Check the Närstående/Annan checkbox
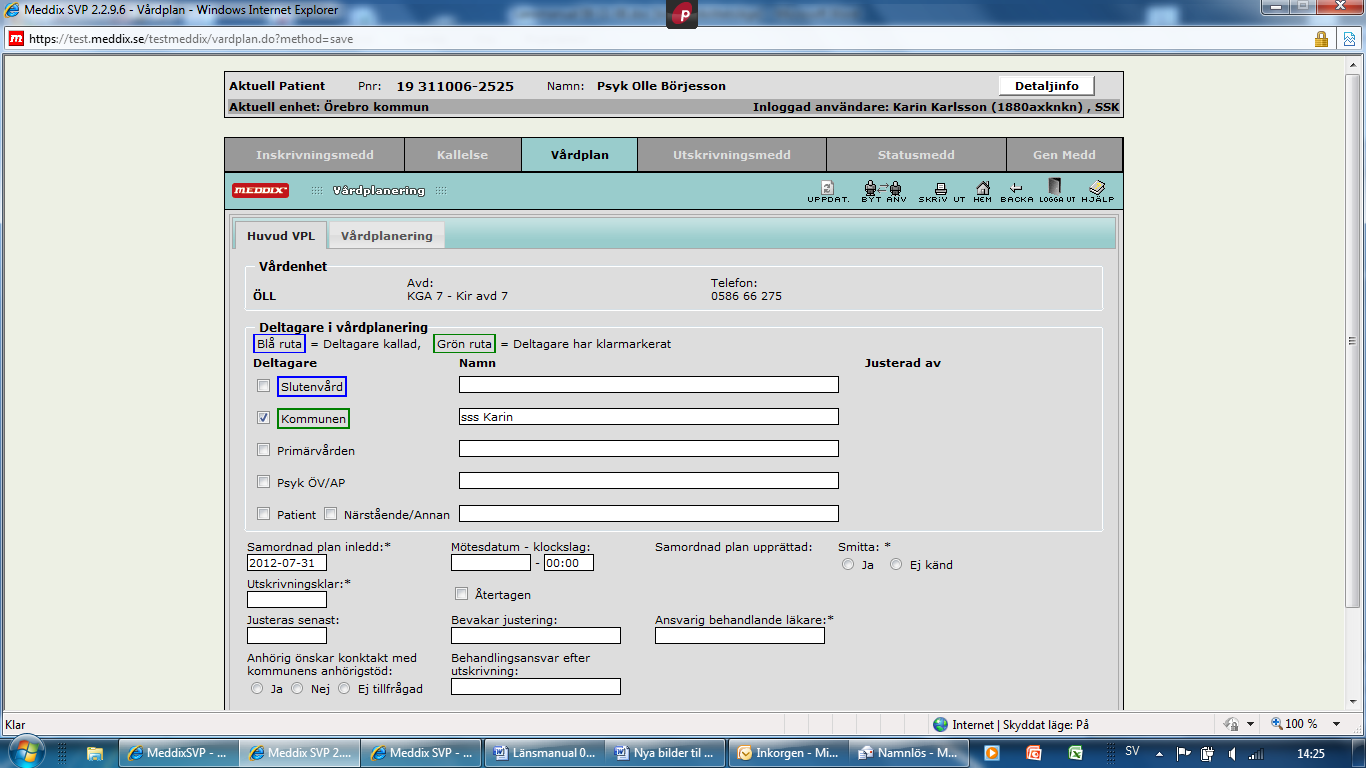1366x768 pixels. pyautogui.click(x=330, y=513)
